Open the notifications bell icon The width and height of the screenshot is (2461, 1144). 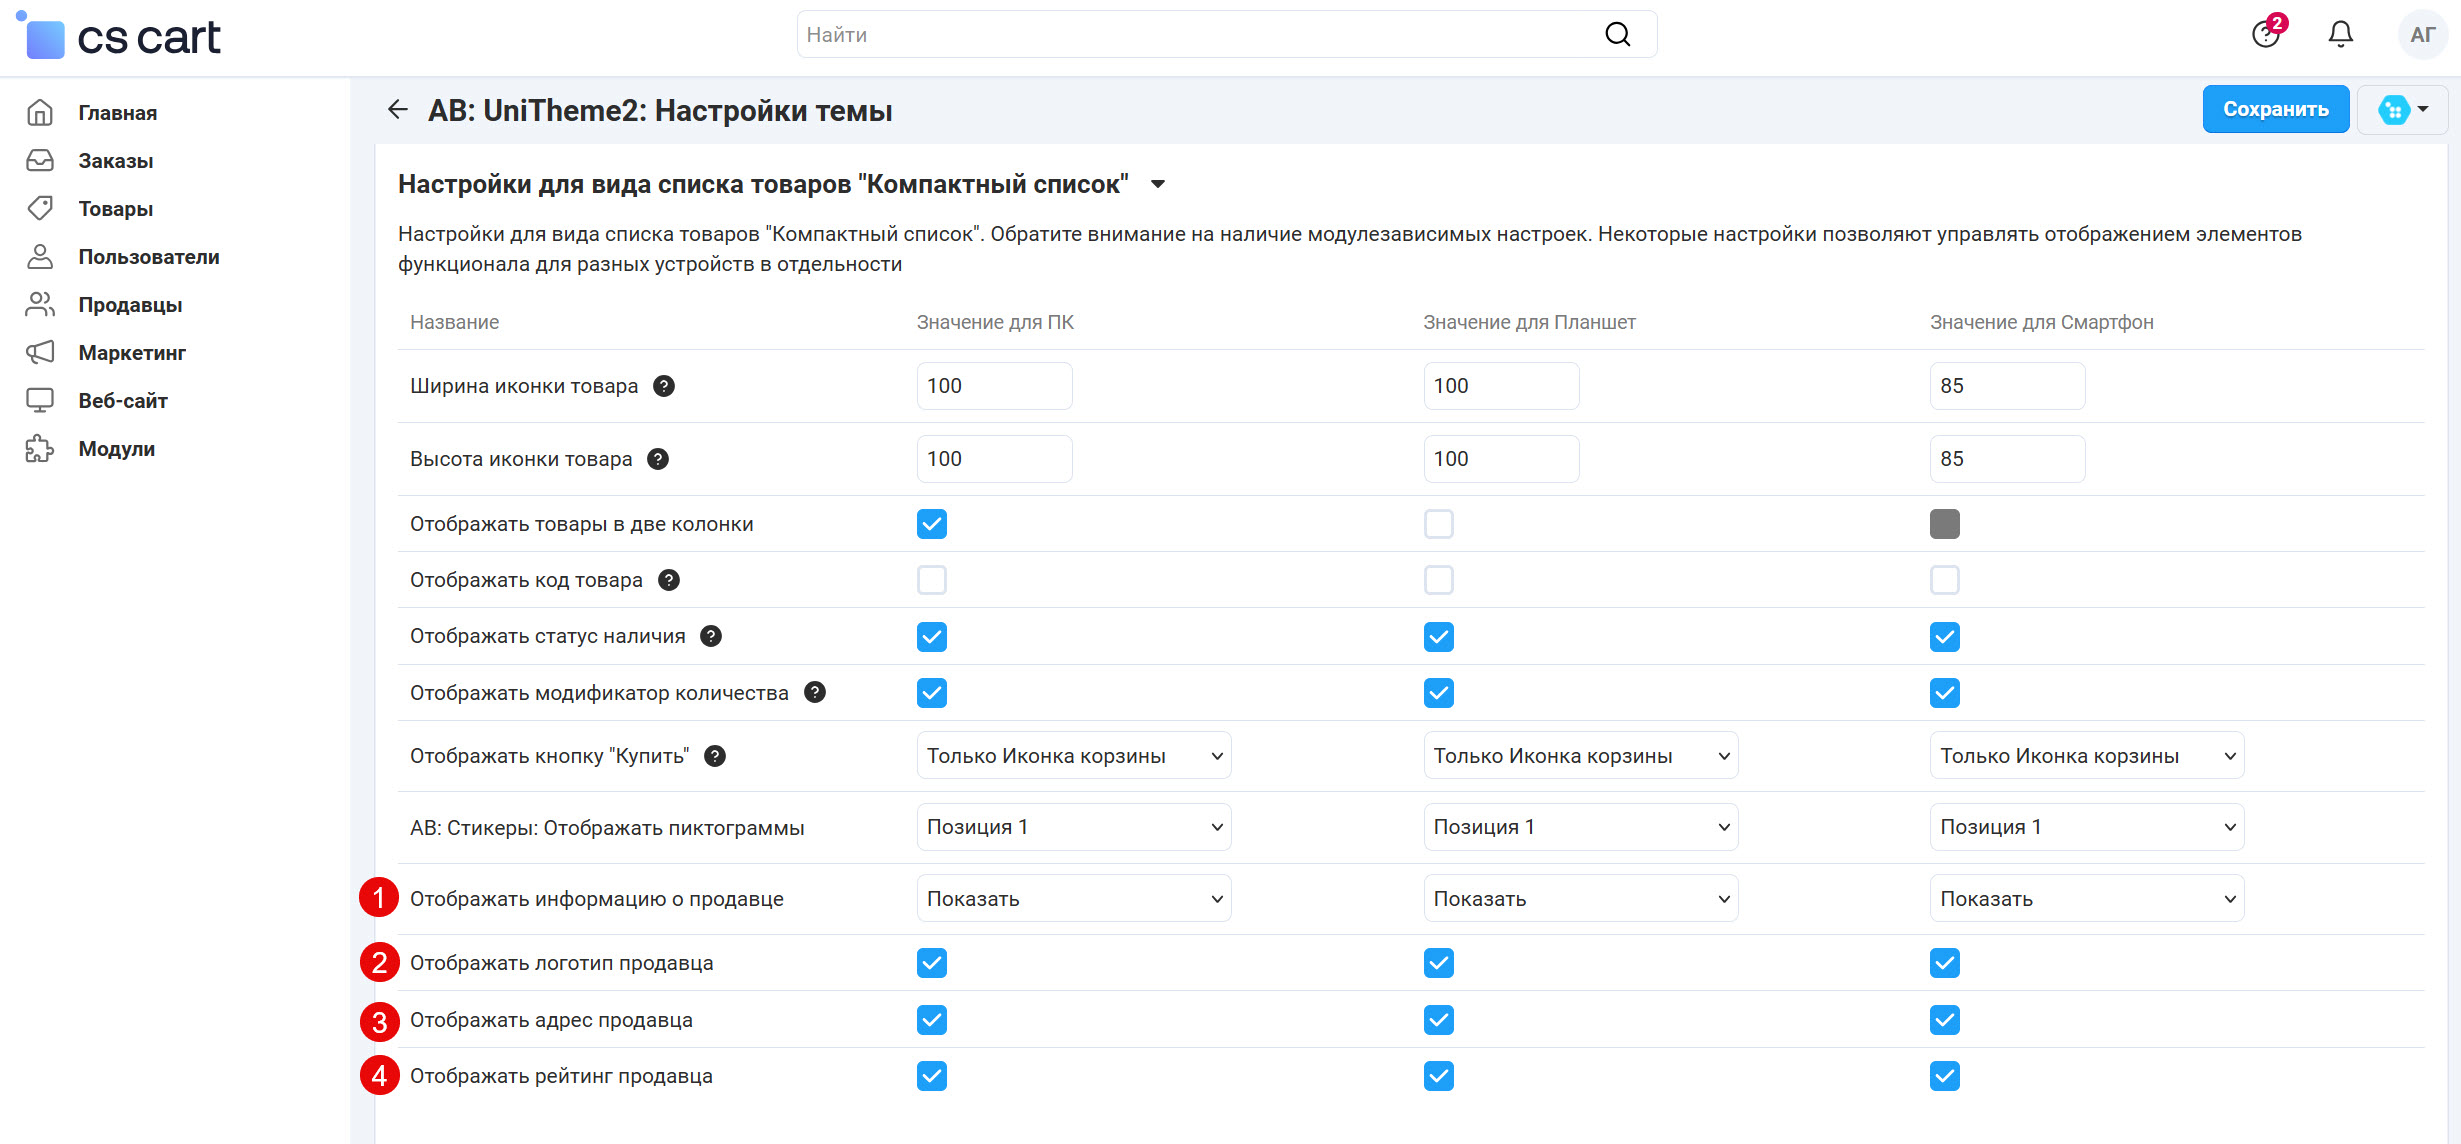click(x=2340, y=33)
